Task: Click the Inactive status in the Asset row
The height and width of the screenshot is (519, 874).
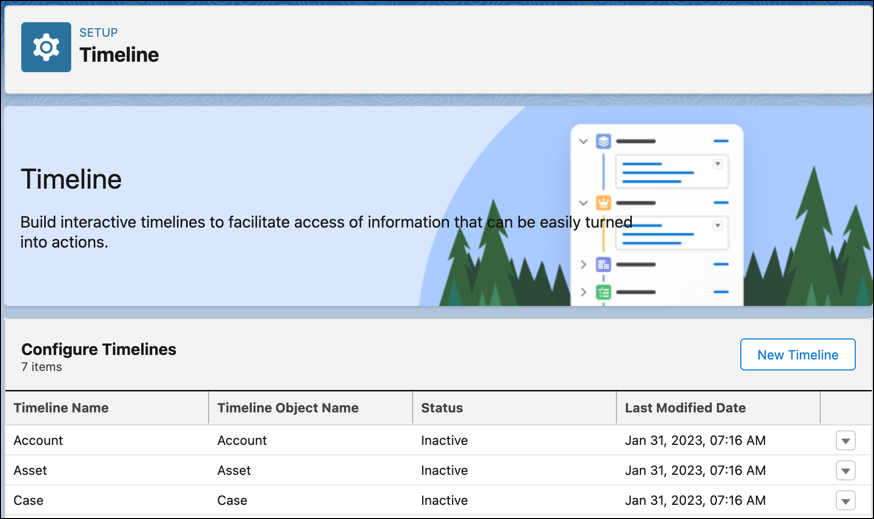Action: tap(444, 471)
